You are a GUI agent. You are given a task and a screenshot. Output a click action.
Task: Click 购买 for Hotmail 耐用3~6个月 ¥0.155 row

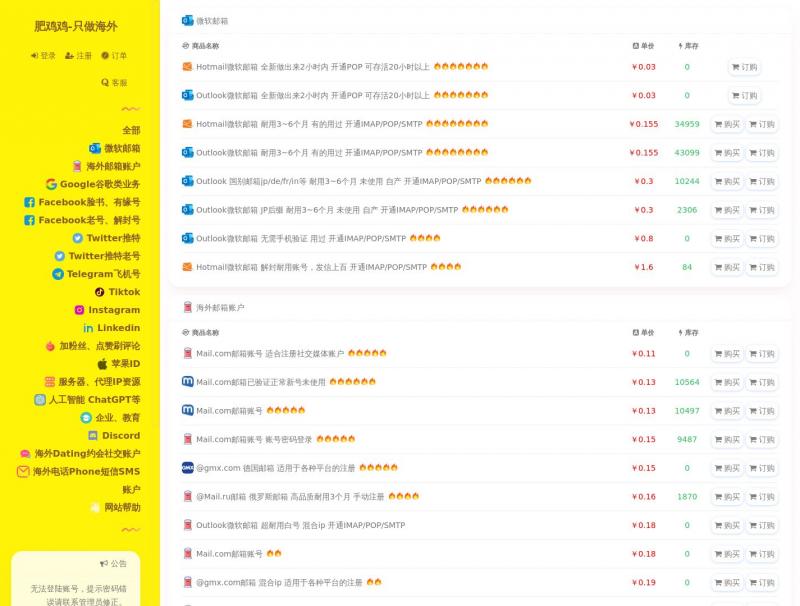[728, 124]
